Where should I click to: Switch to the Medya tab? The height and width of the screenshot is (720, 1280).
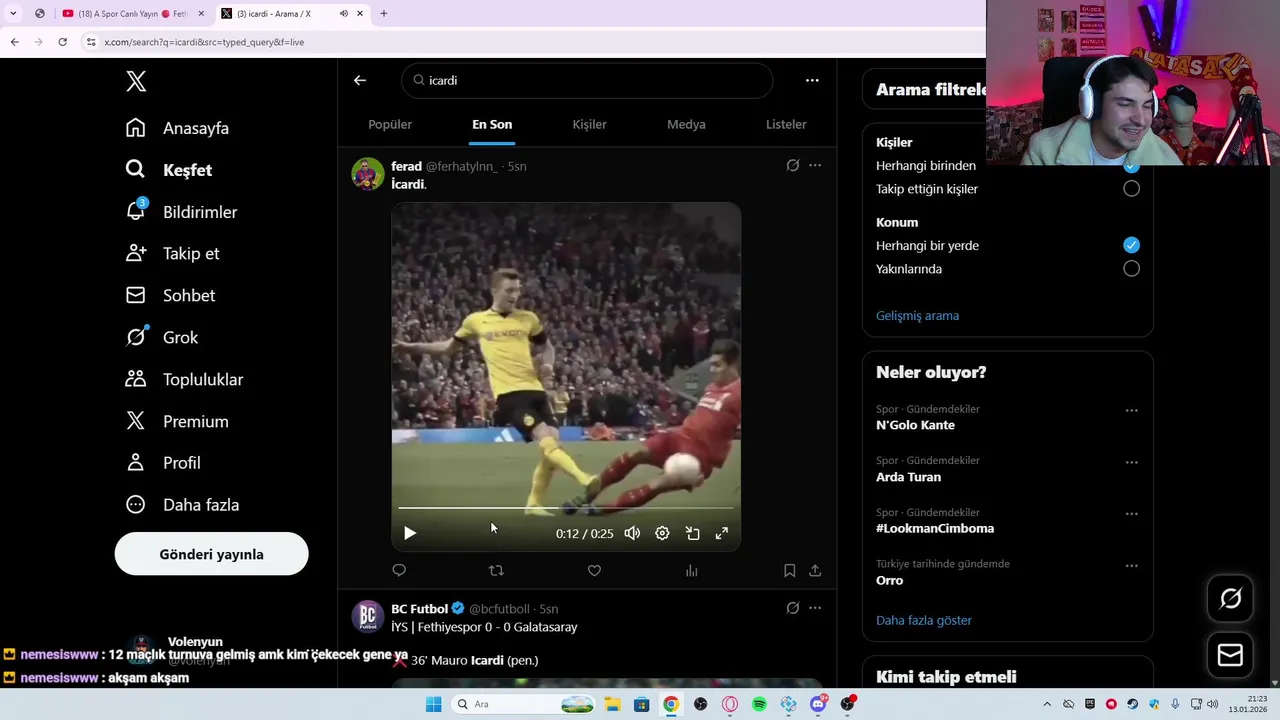pyautogui.click(x=686, y=124)
